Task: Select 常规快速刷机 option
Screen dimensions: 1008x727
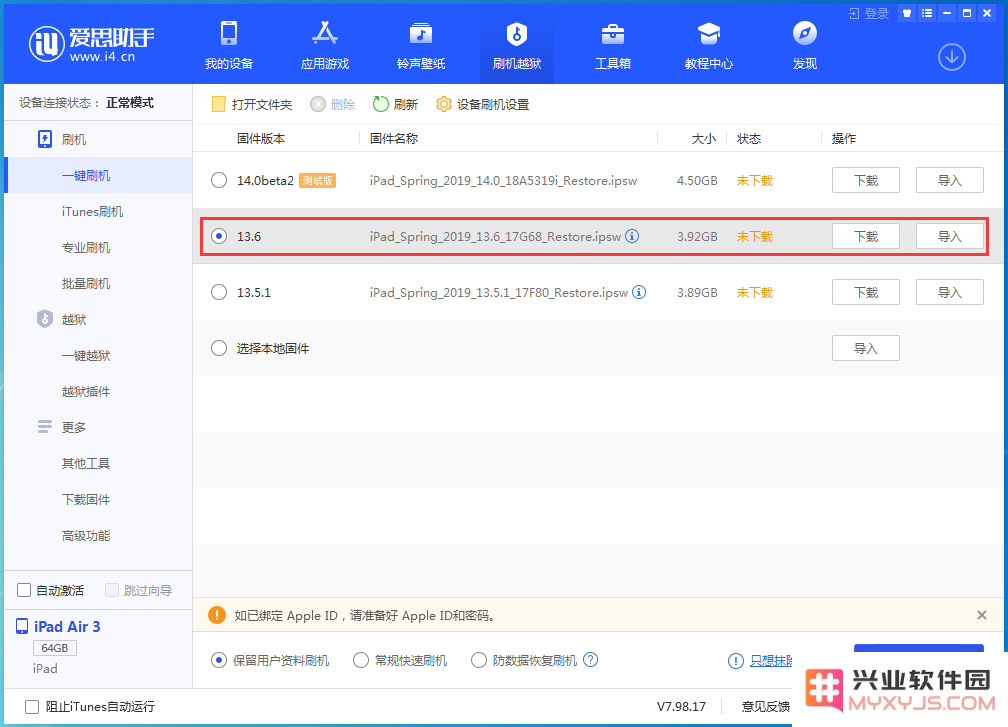Action: pyautogui.click(x=361, y=660)
